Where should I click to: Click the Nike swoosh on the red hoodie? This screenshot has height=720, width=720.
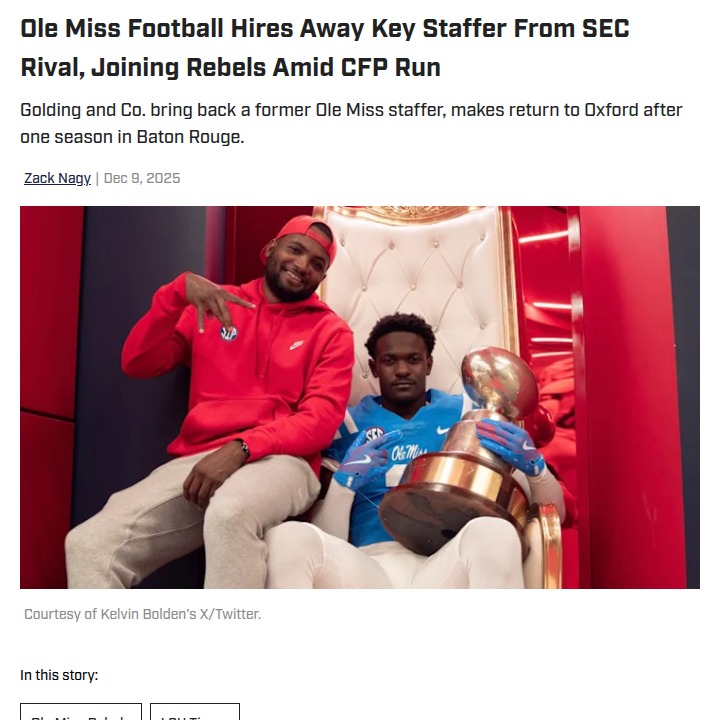tap(297, 345)
